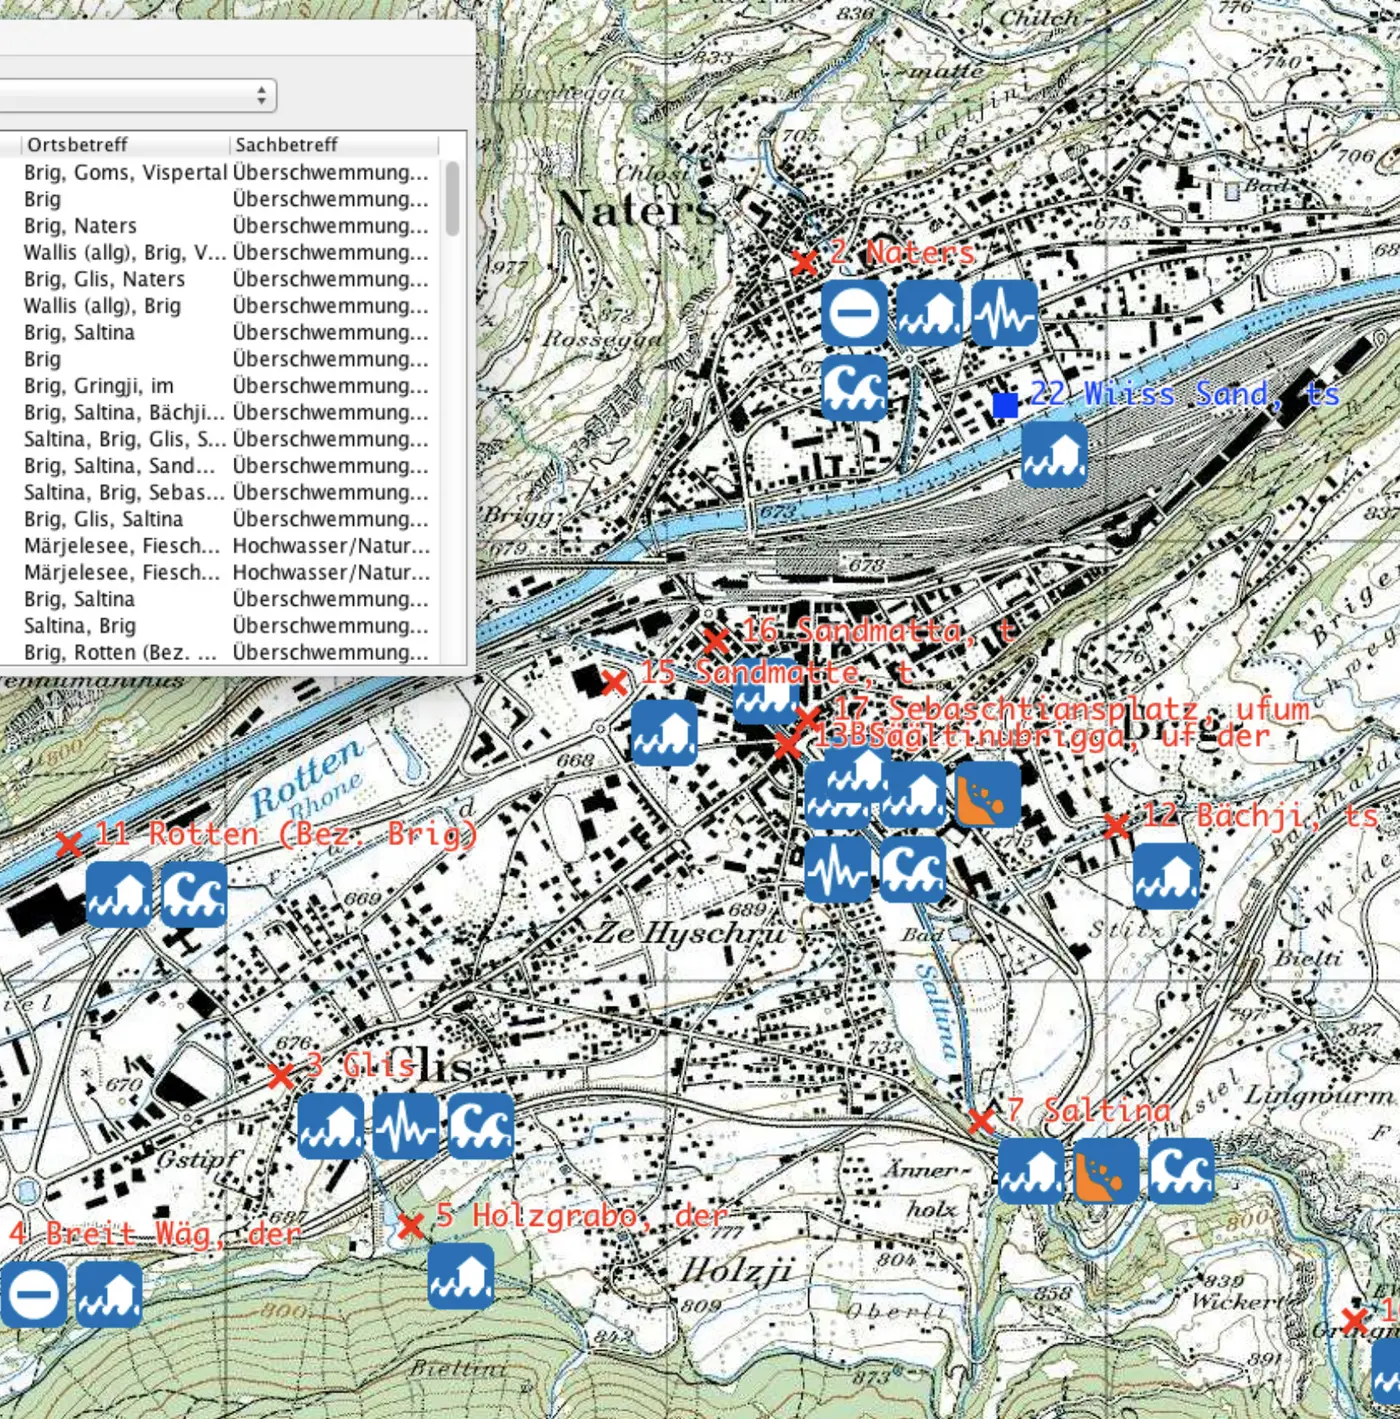The height and width of the screenshot is (1419, 1400).
Task: Click the no-entry icon below 2 Naters
Action: tap(854, 313)
